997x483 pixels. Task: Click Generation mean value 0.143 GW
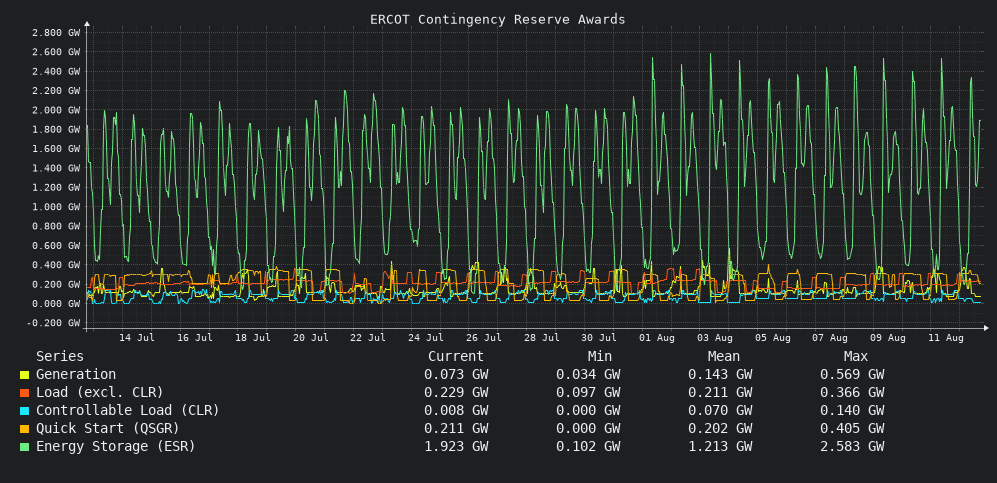[720, 375]
